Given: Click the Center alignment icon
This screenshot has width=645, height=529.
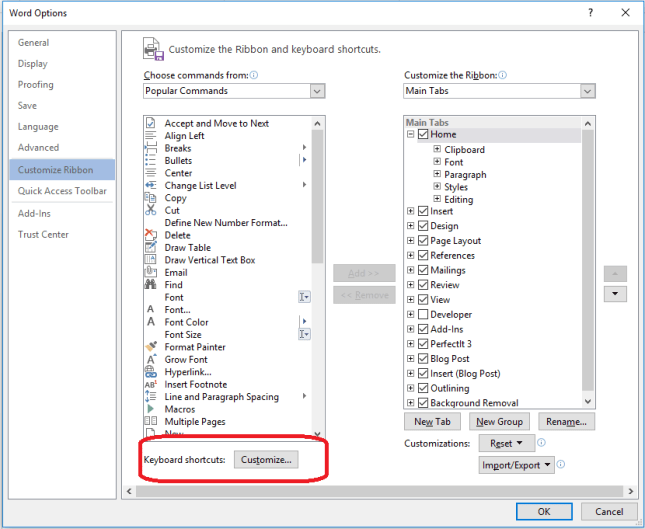Looking at the screenshot, I should 151,173.
